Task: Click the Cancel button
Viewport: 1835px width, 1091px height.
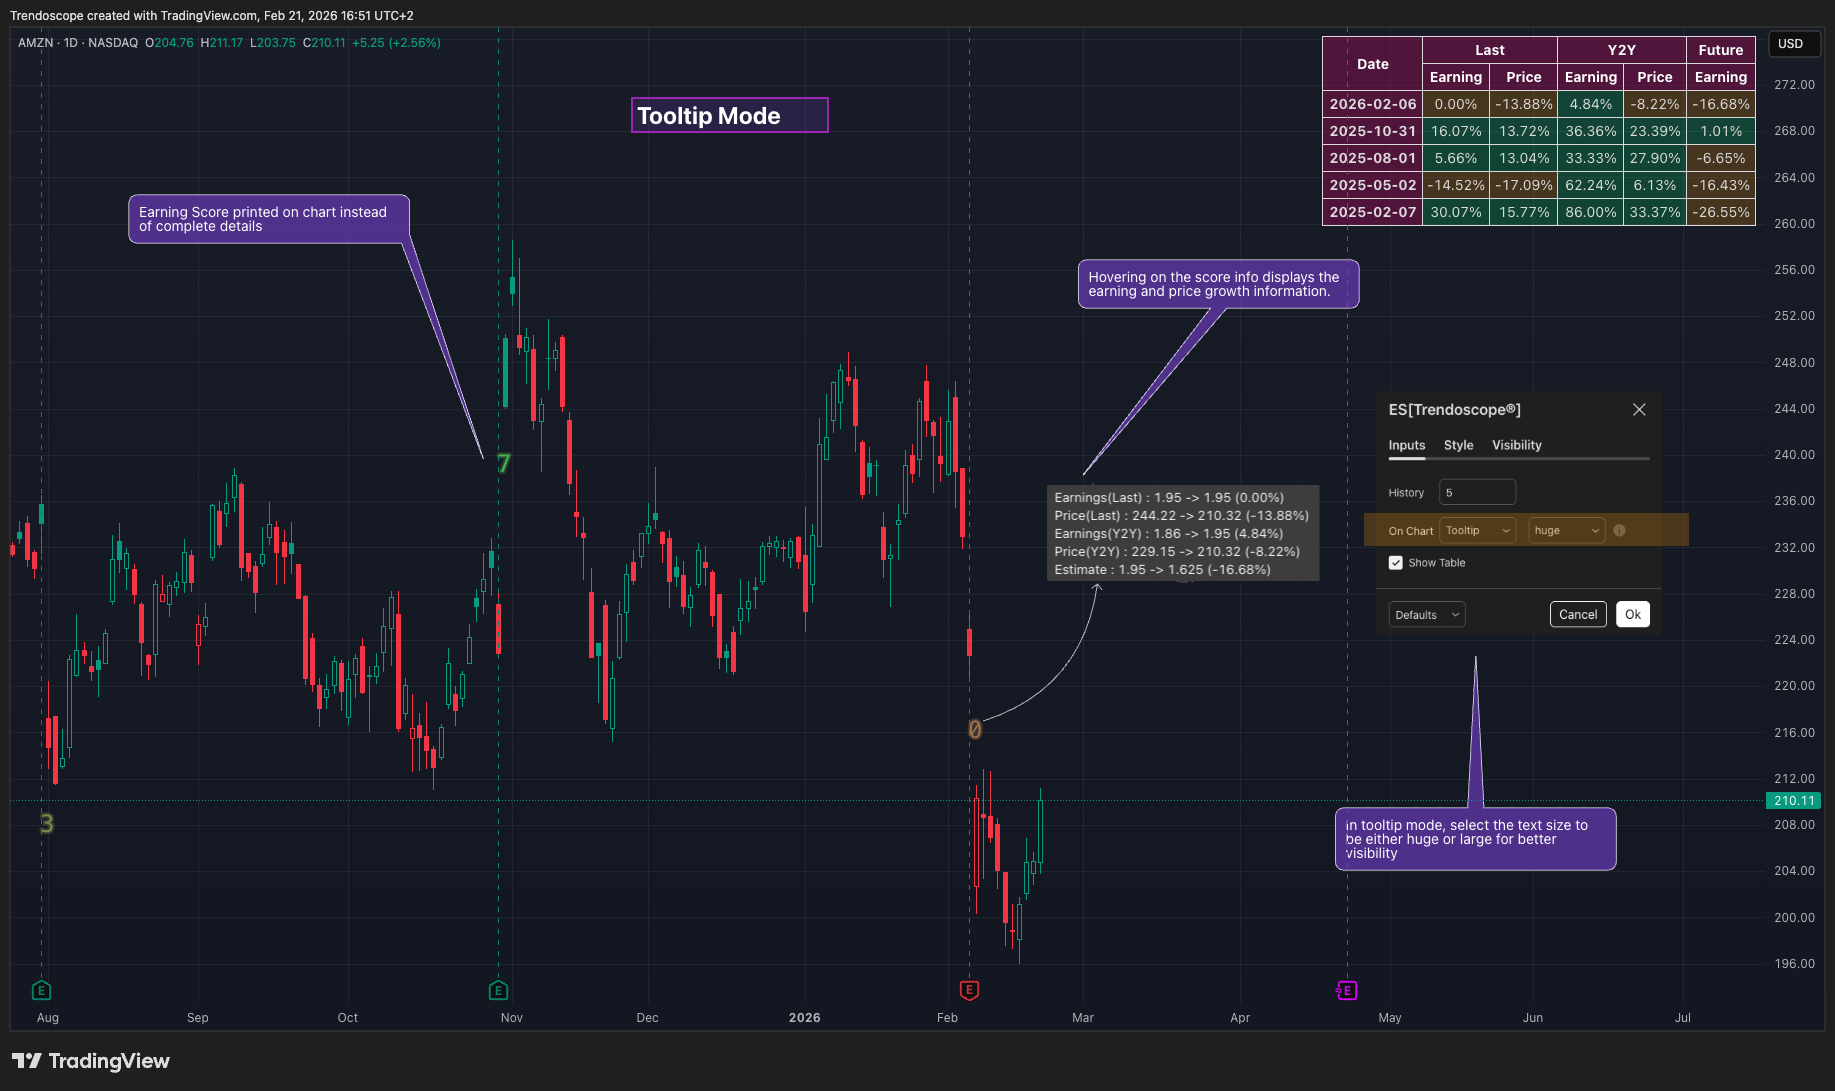Action: coord(1578,615)
